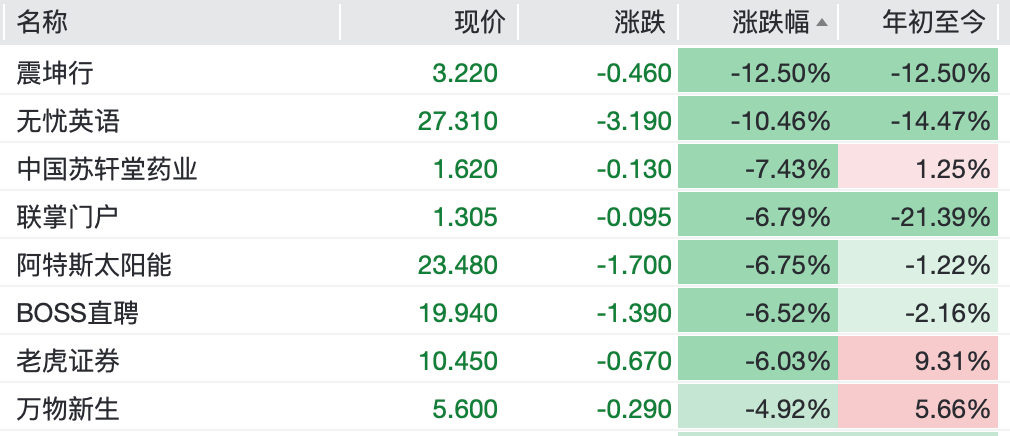
Task: Click BOSS直聘 price 19.940
Action: [458, 313]
